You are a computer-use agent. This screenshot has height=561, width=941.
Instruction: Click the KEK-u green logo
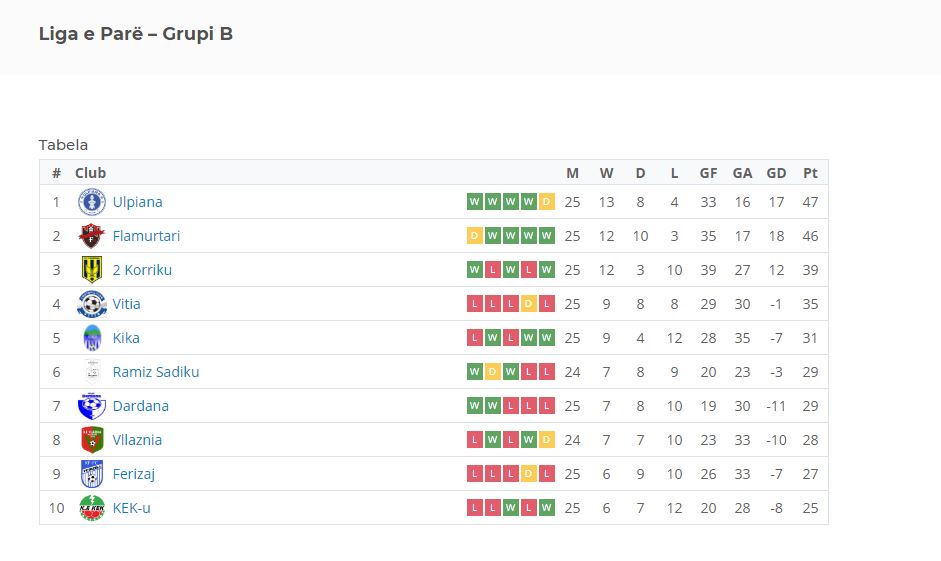tap(92, 508)
